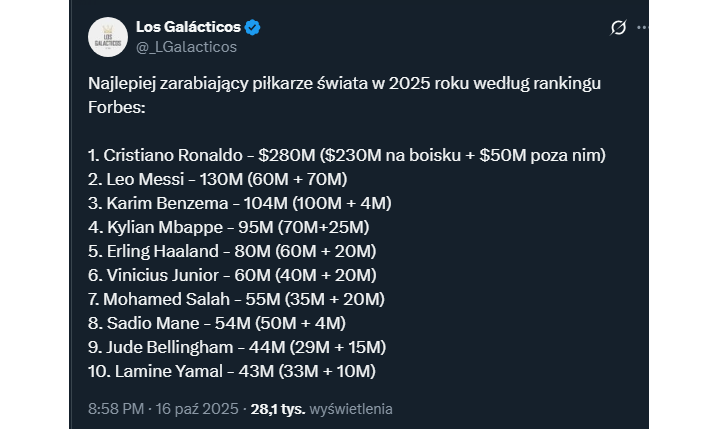Image resolution: width=718 pixels, height=429 pixels.
Task: Click the Cristiano Ronaldo $280M line
Action: pos(346,155)
